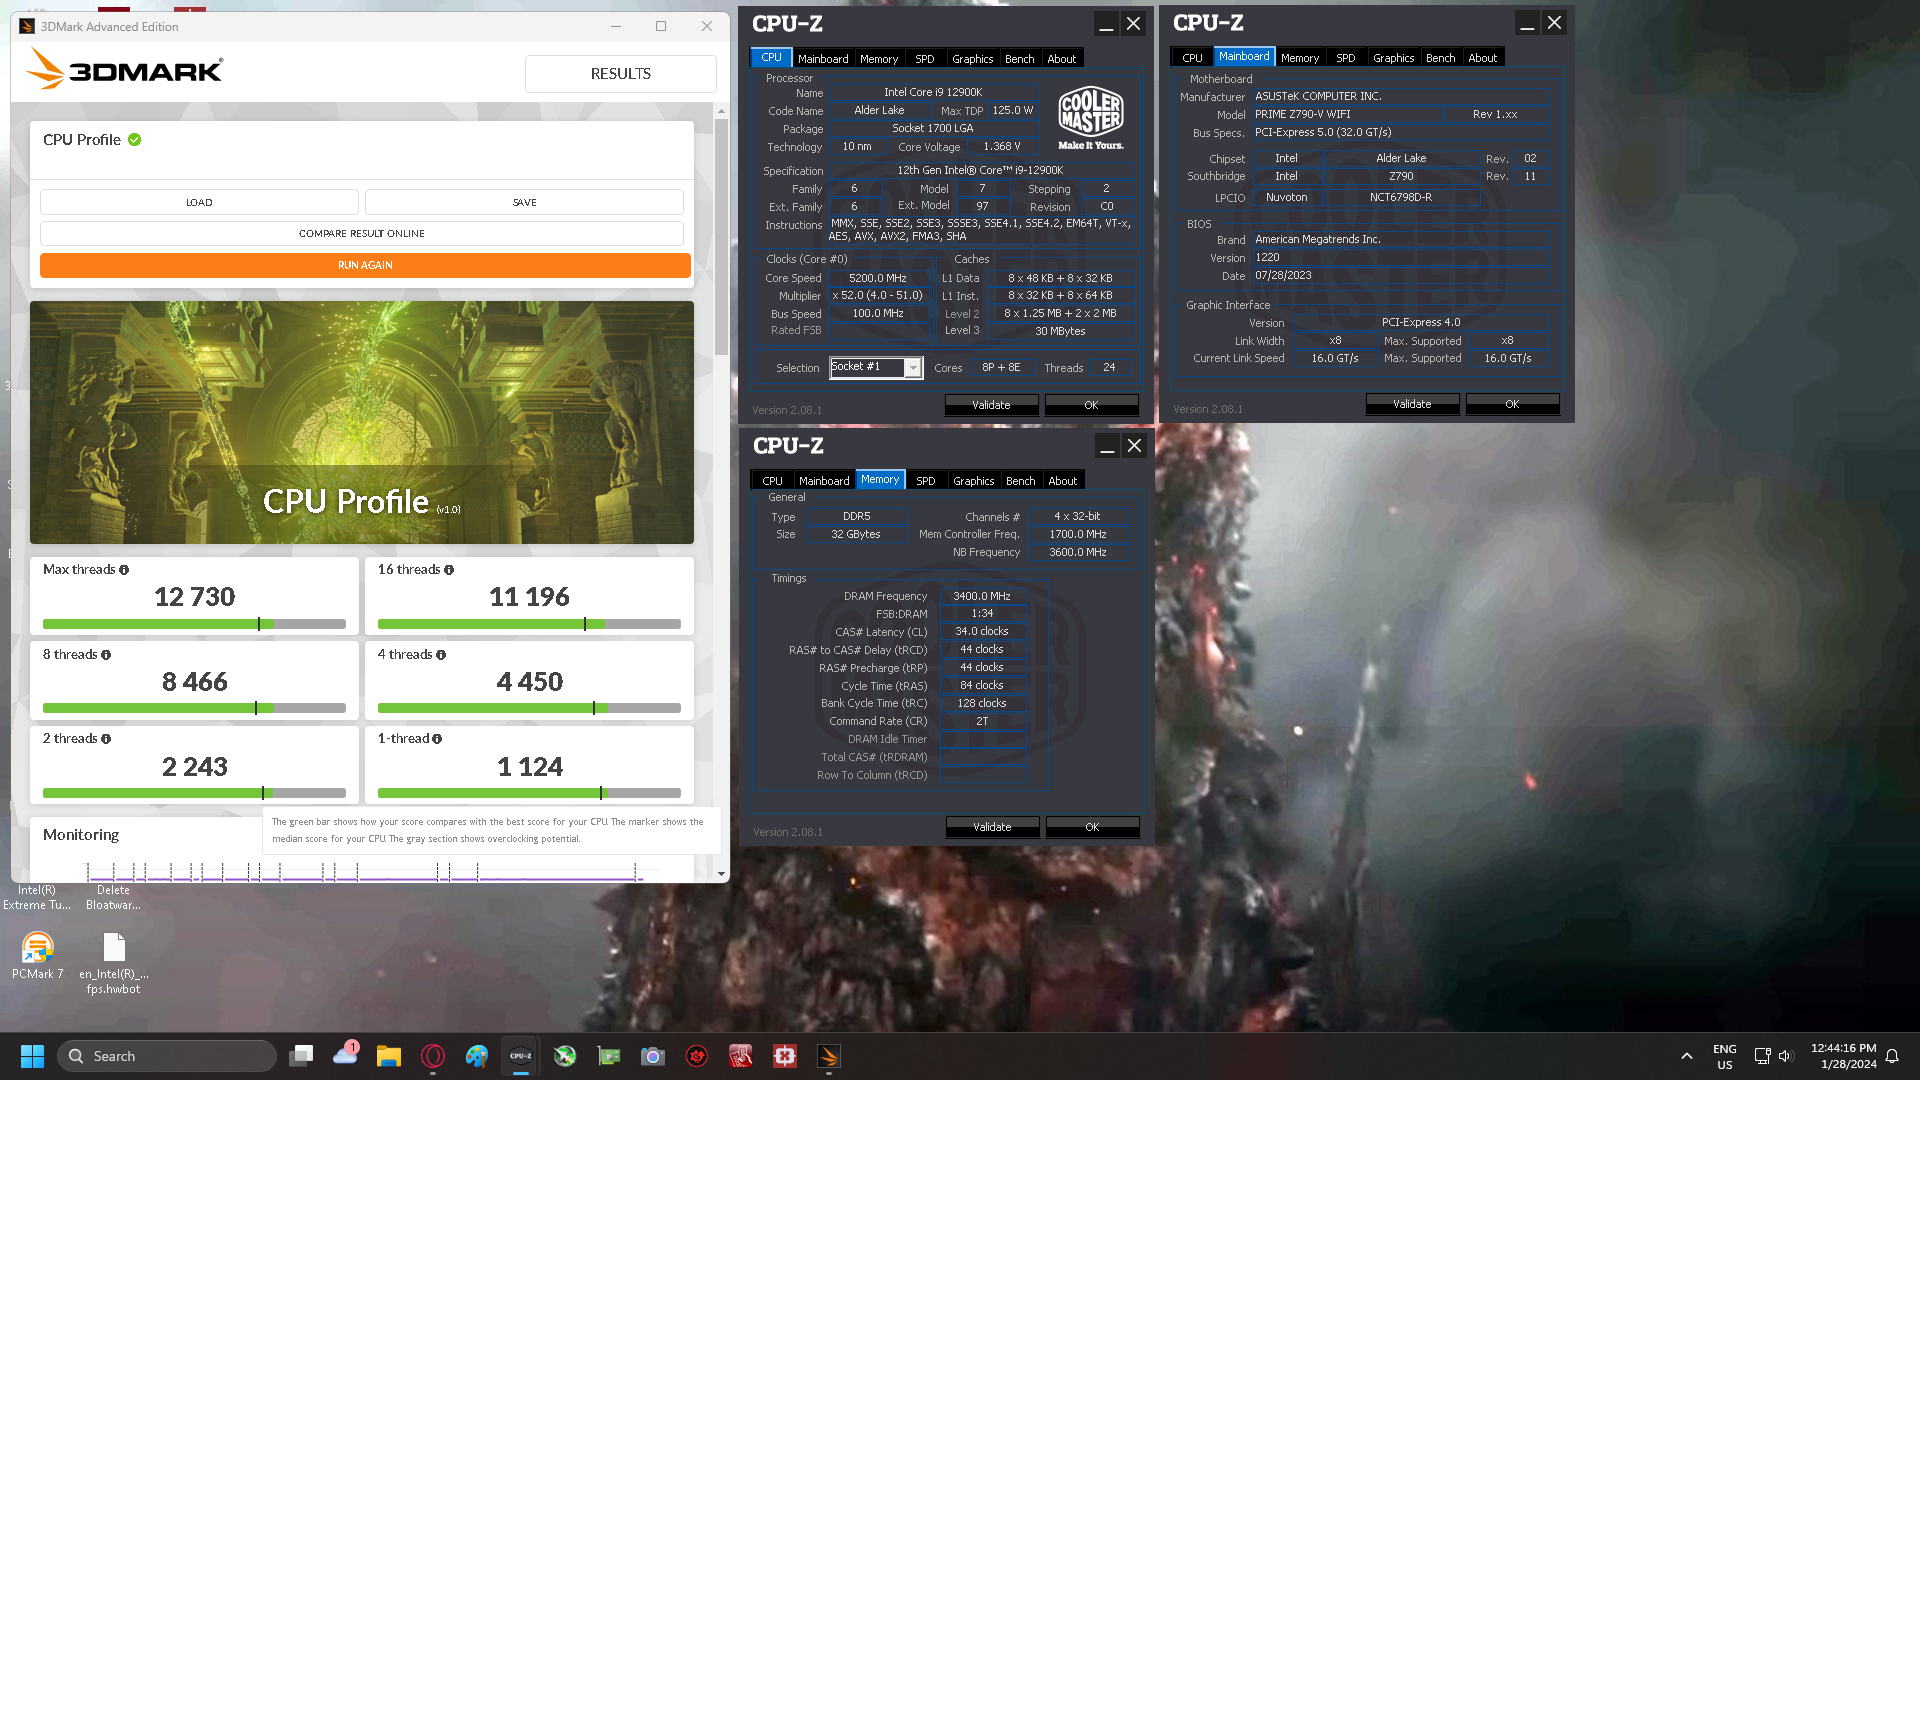Open Bench tab in Memory window
The height and width of the screenshot is (1734, 1920).
coord(1020,481)
